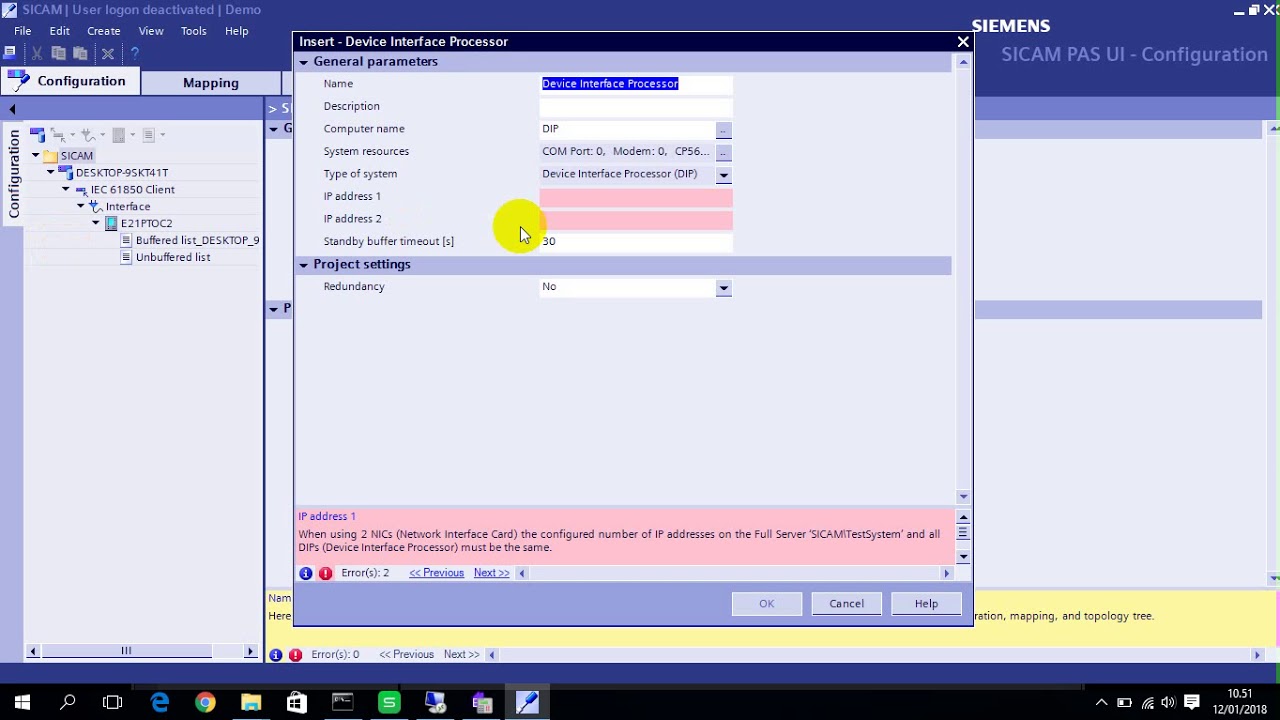
Task: Collapse the E21PTOC2 tree node
Action: click(x=96, y=223)
